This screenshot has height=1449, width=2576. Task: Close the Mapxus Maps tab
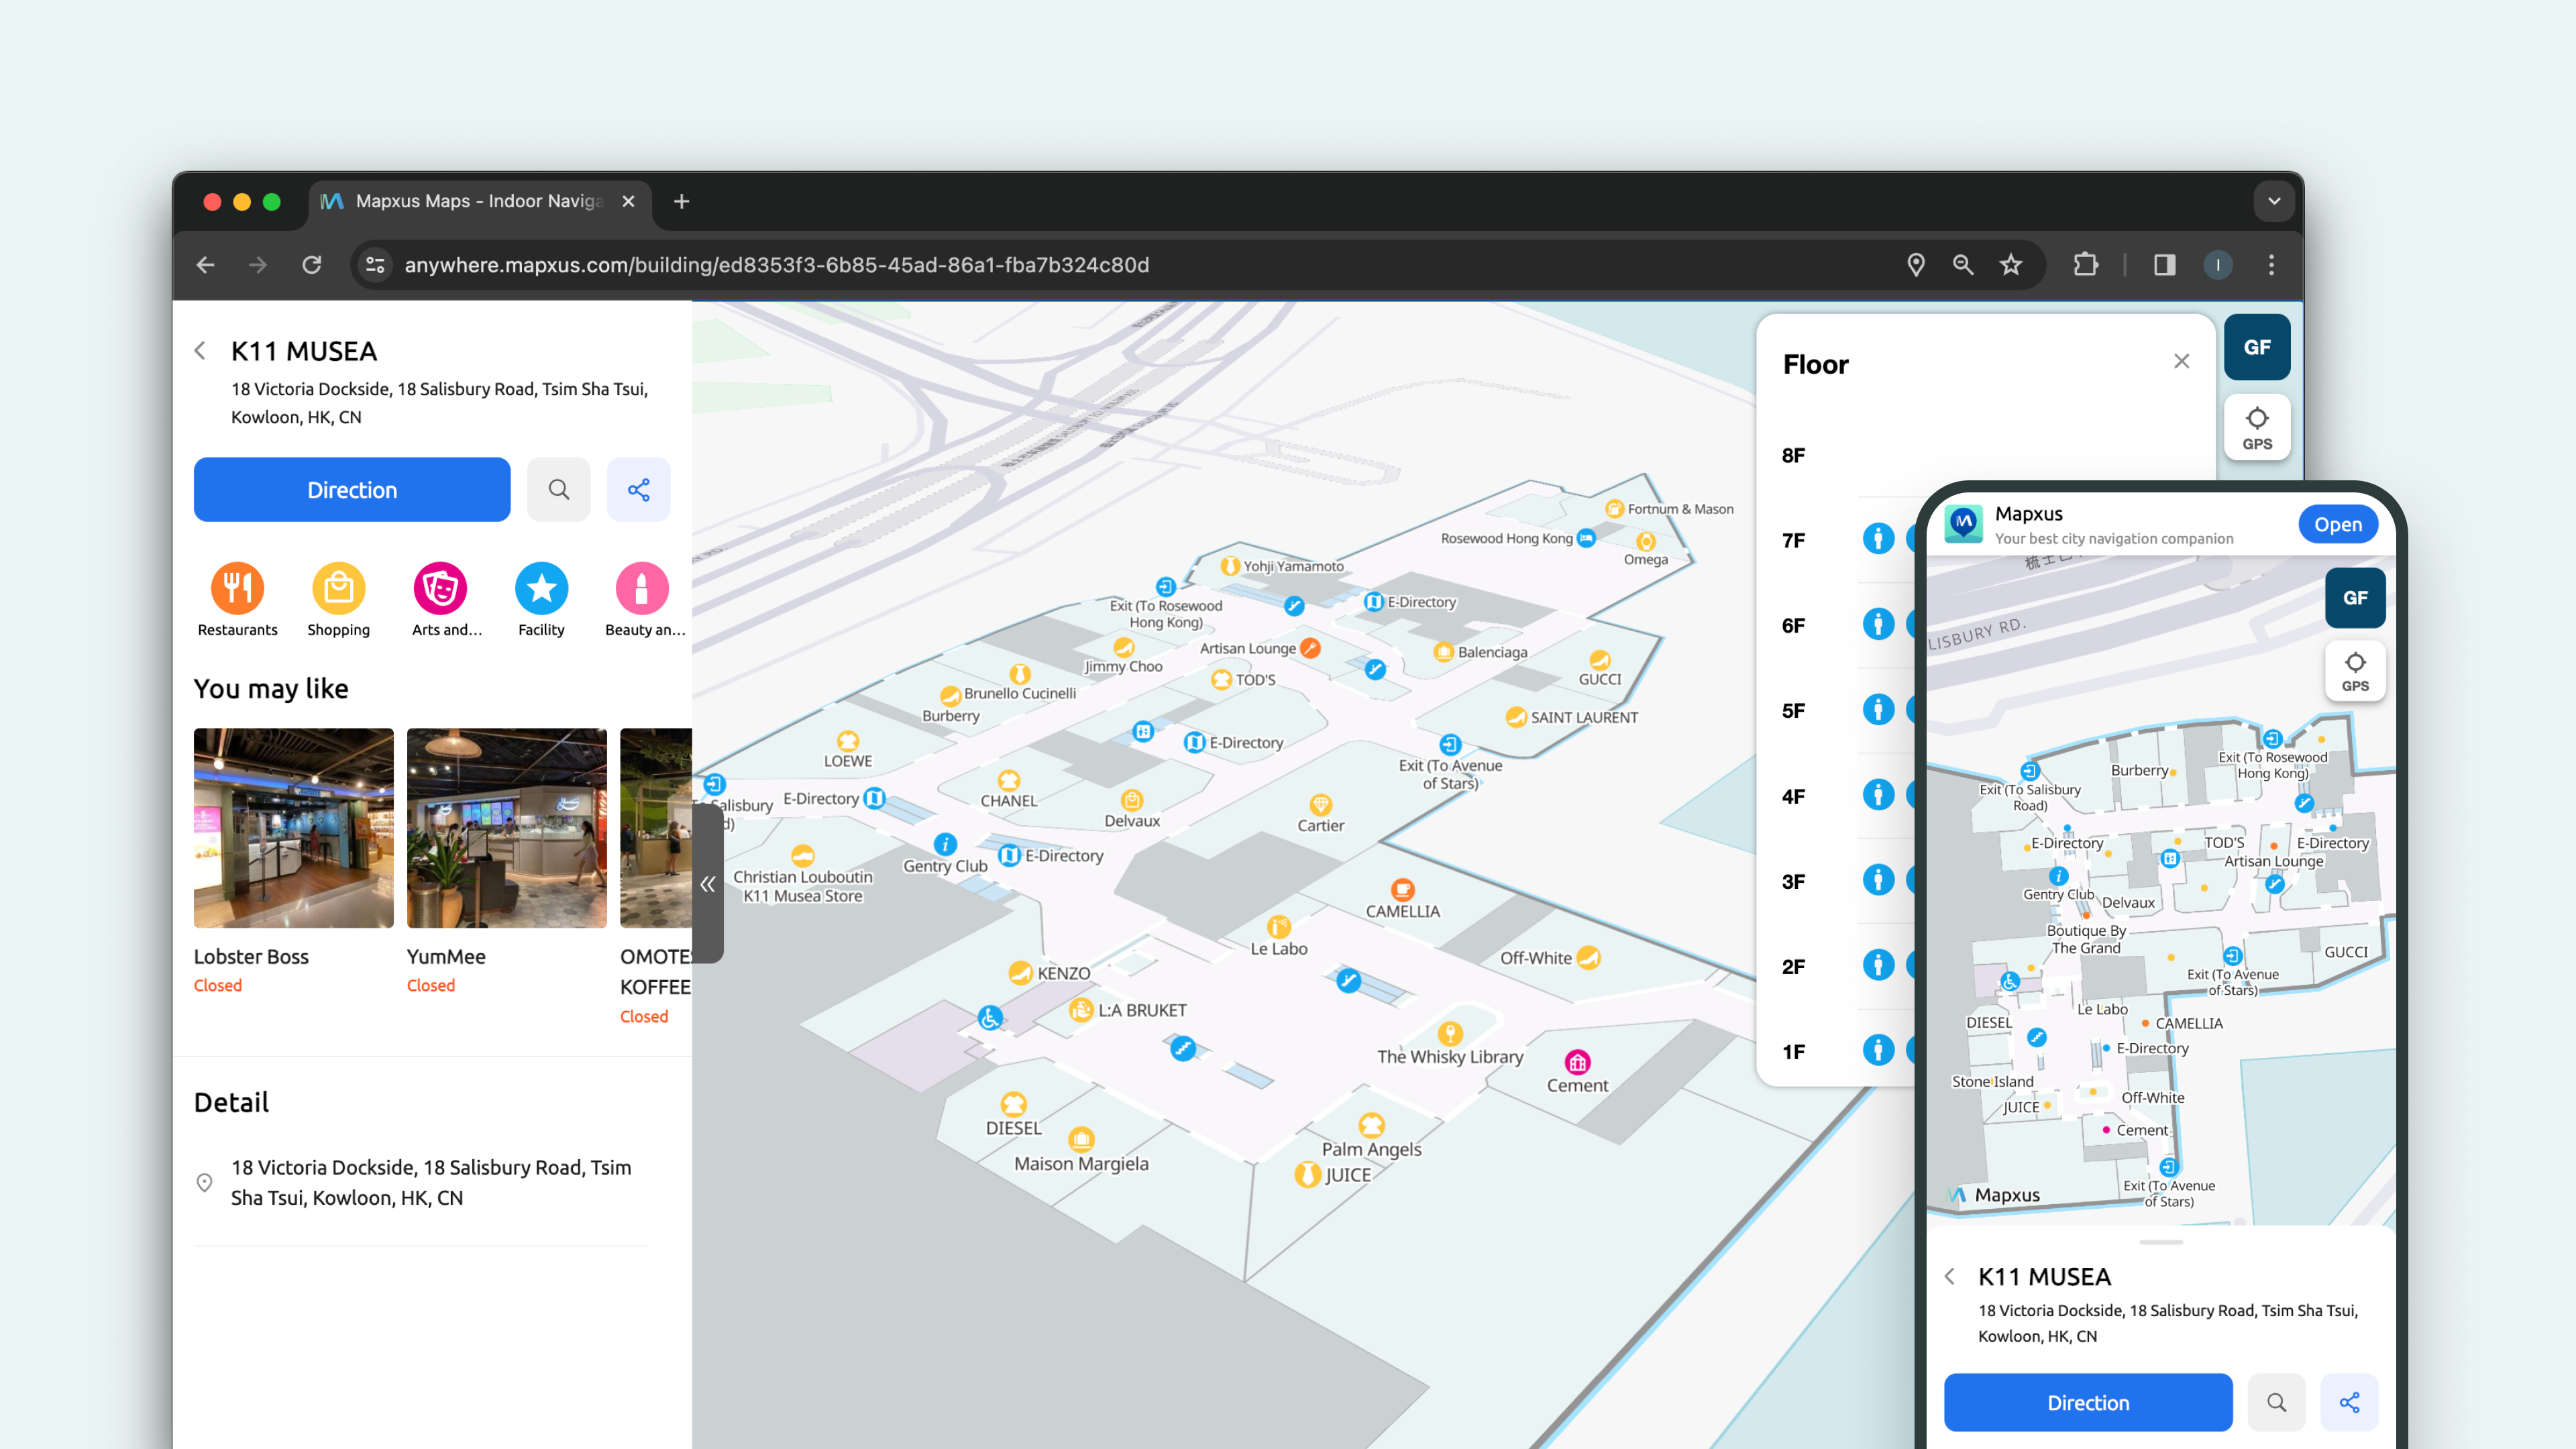tap(628, 201)
